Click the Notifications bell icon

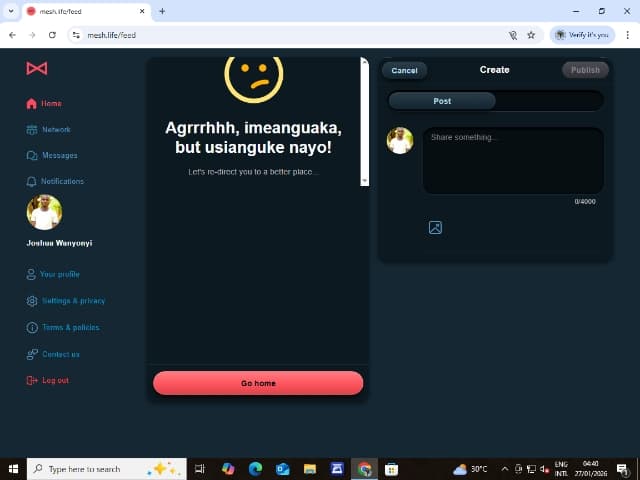(x=31, y=182)
